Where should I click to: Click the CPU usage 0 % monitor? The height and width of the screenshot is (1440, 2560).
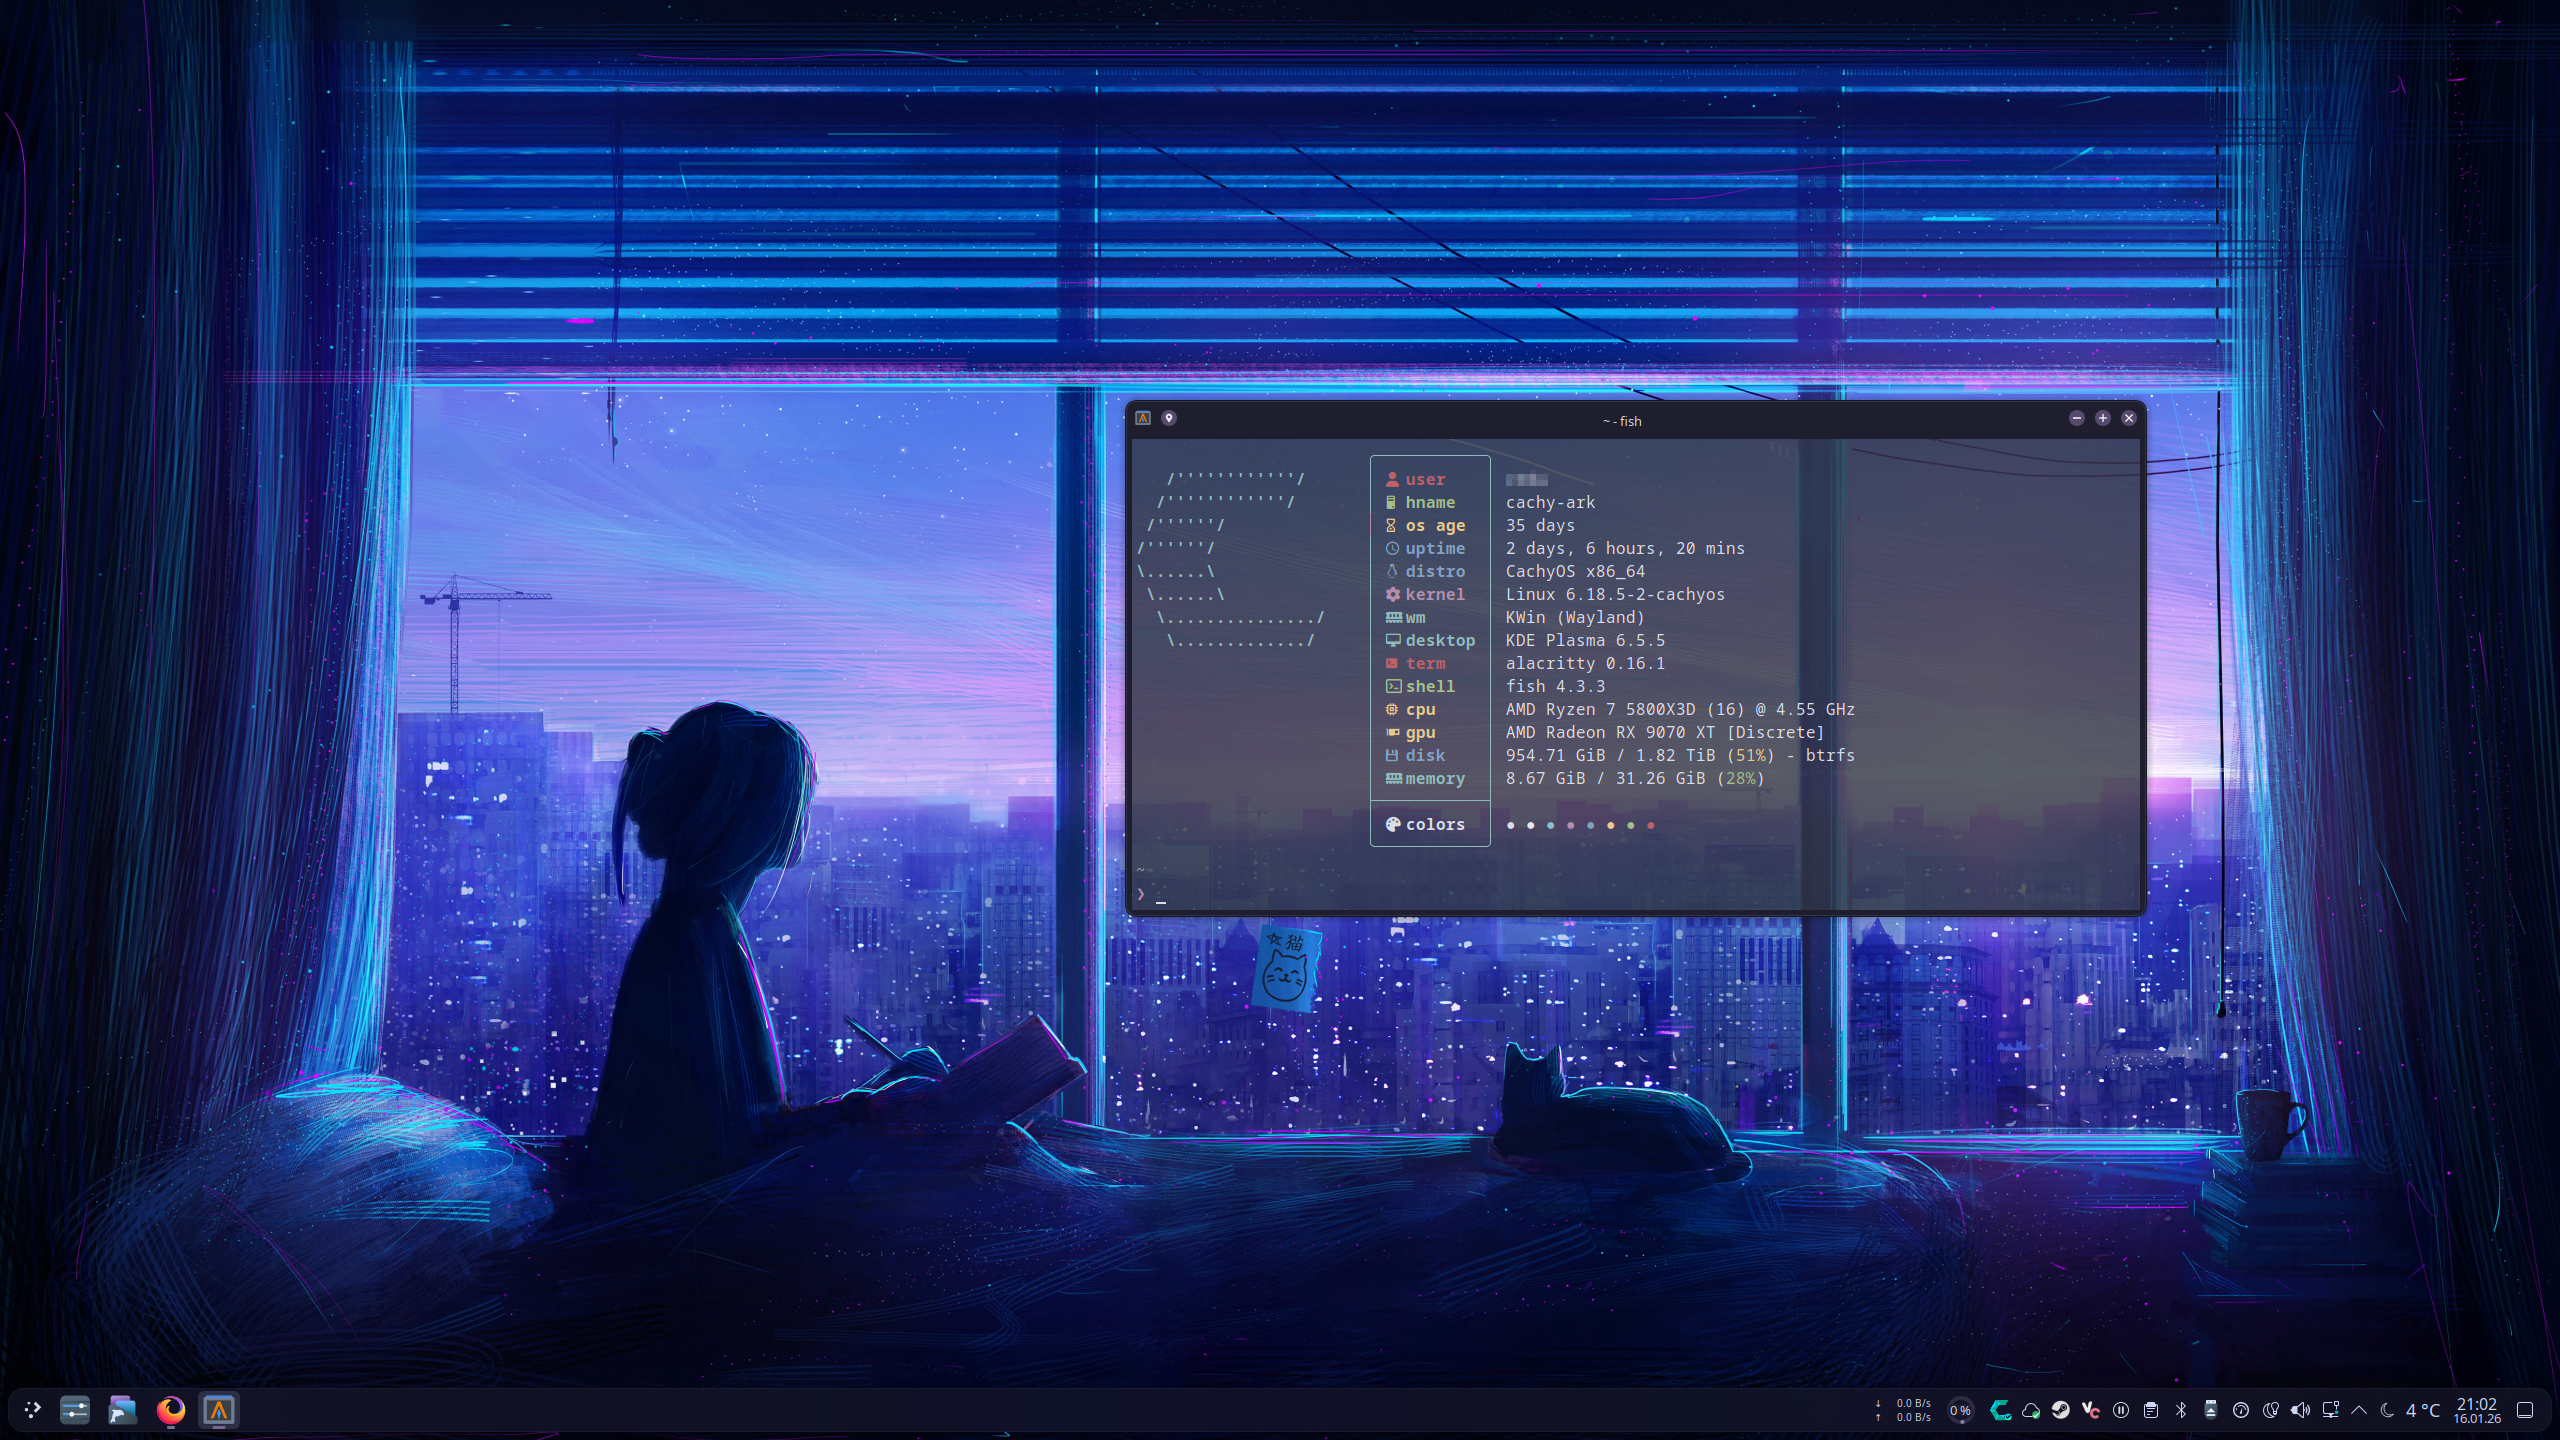coord(1960,1410)
